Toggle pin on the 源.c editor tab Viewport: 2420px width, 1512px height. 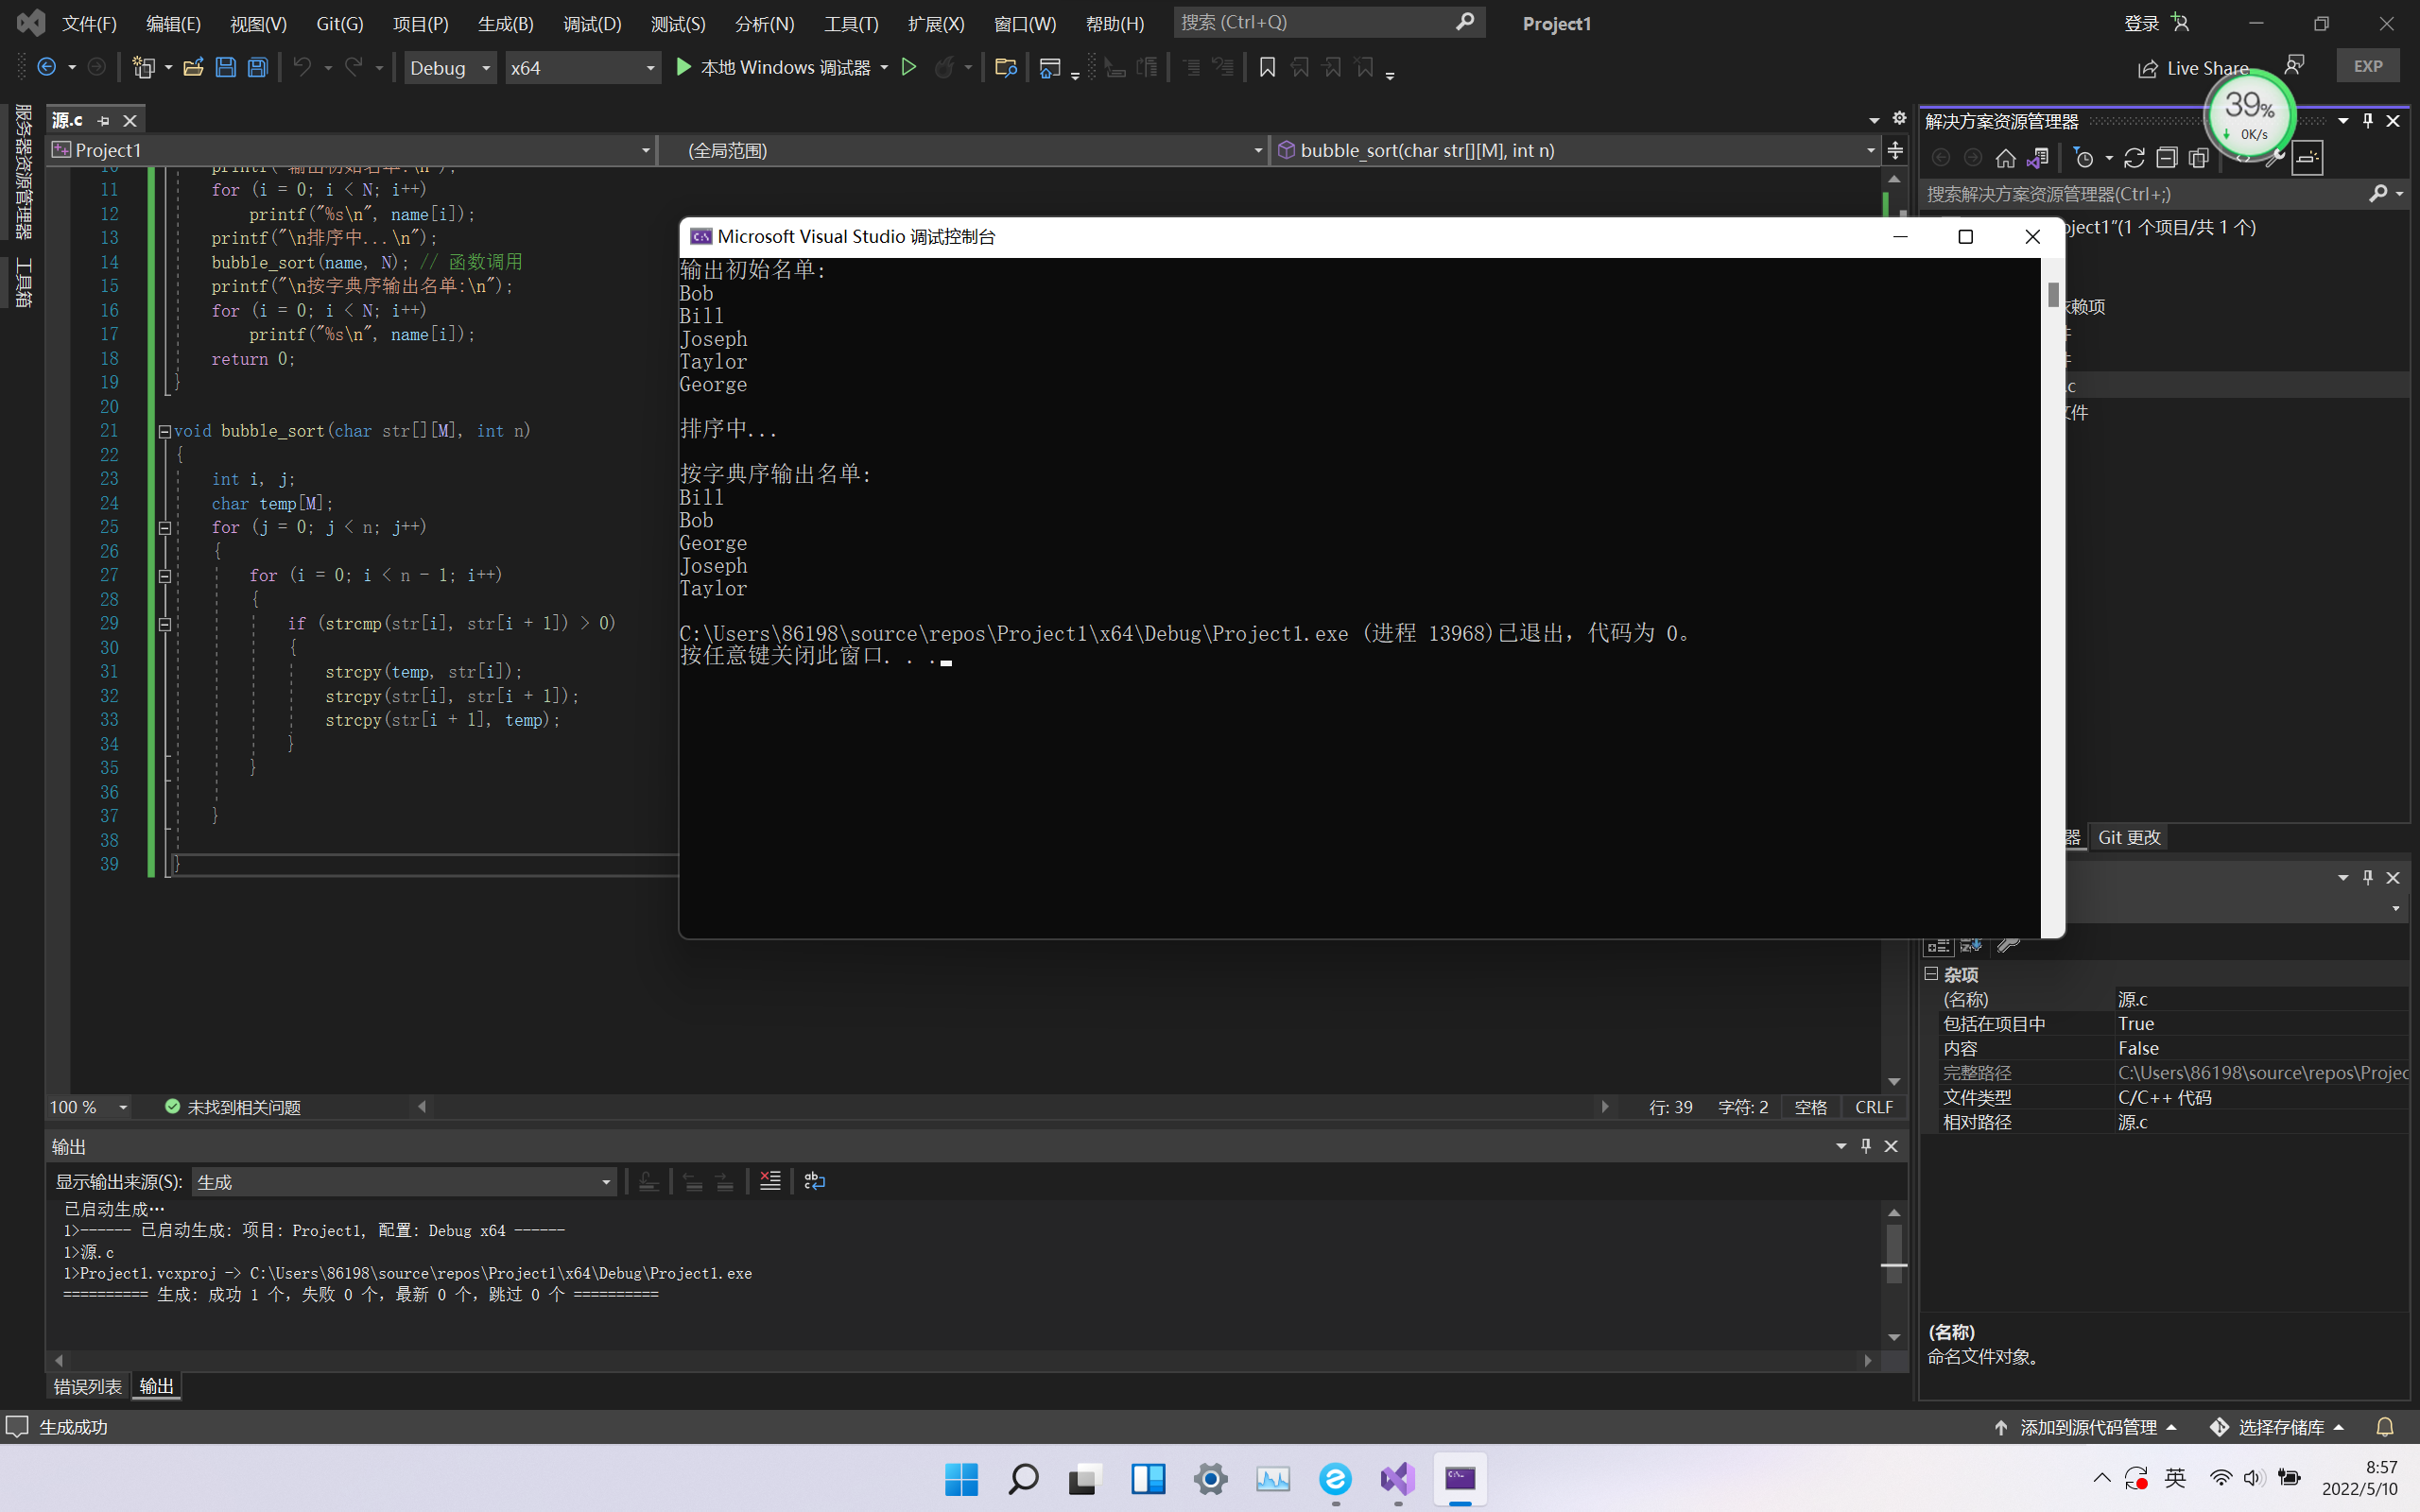[103, 120]
